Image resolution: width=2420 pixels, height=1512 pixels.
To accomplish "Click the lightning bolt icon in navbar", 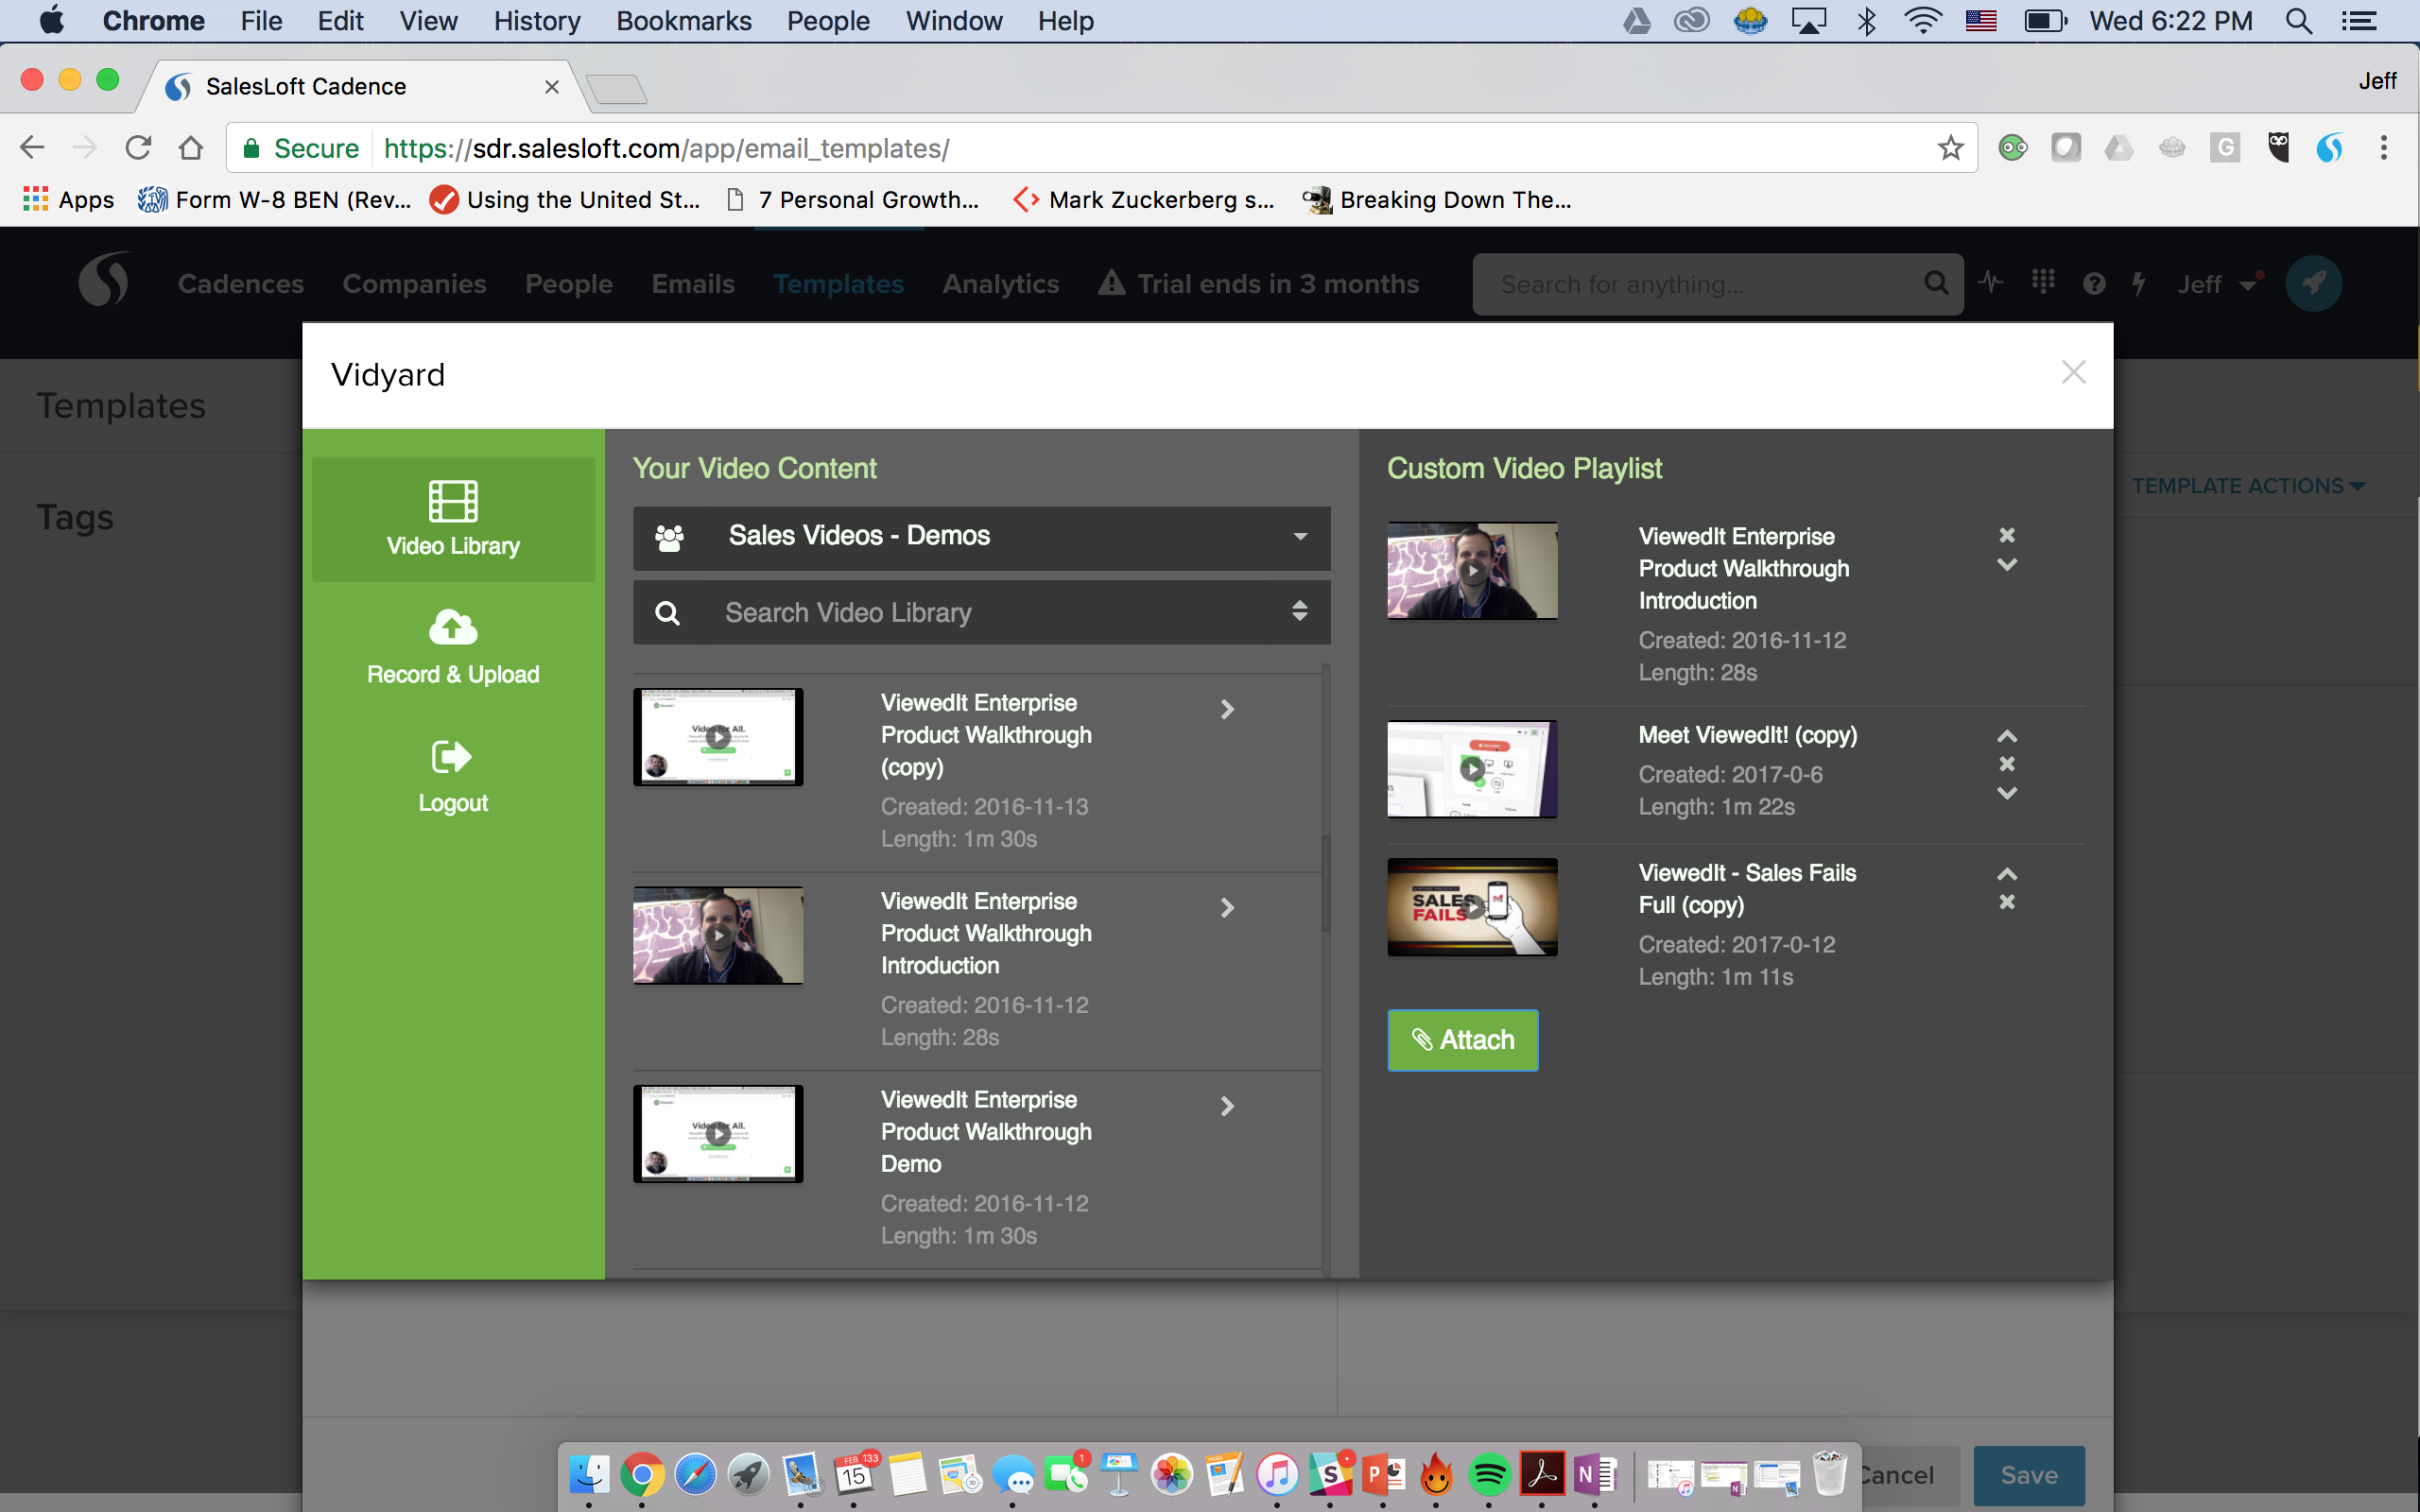I will (2138, 284).
